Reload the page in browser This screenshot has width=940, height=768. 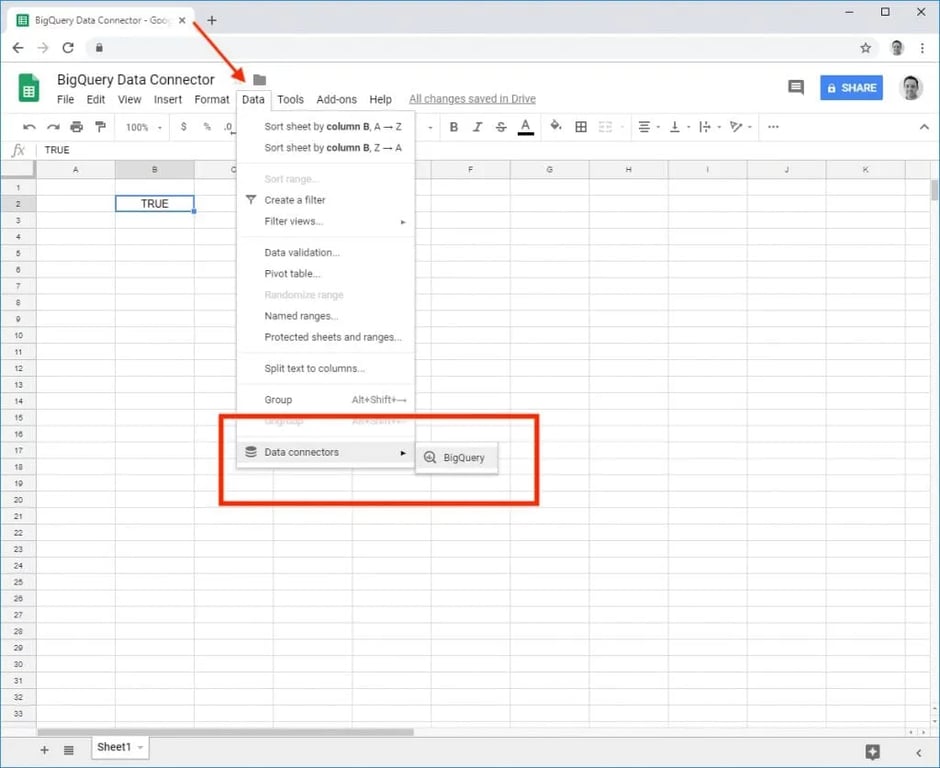[68, 48]
